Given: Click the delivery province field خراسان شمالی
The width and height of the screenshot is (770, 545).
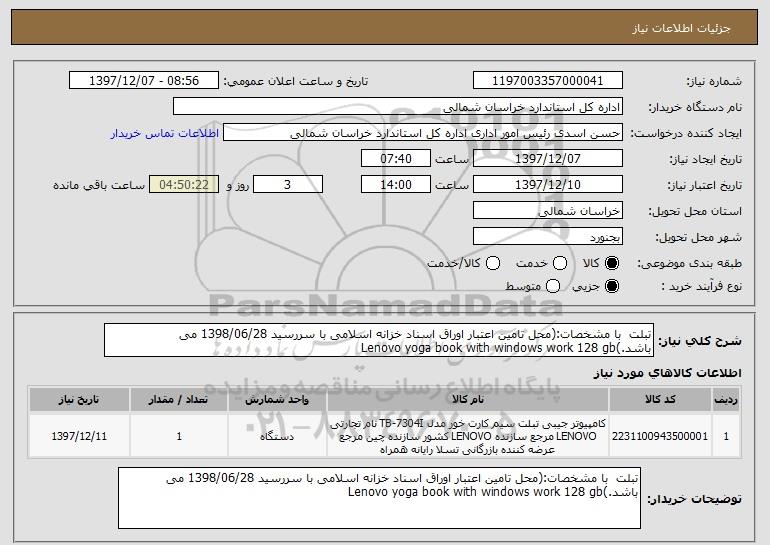Looking at the screenshot, I should pos(548,211).
